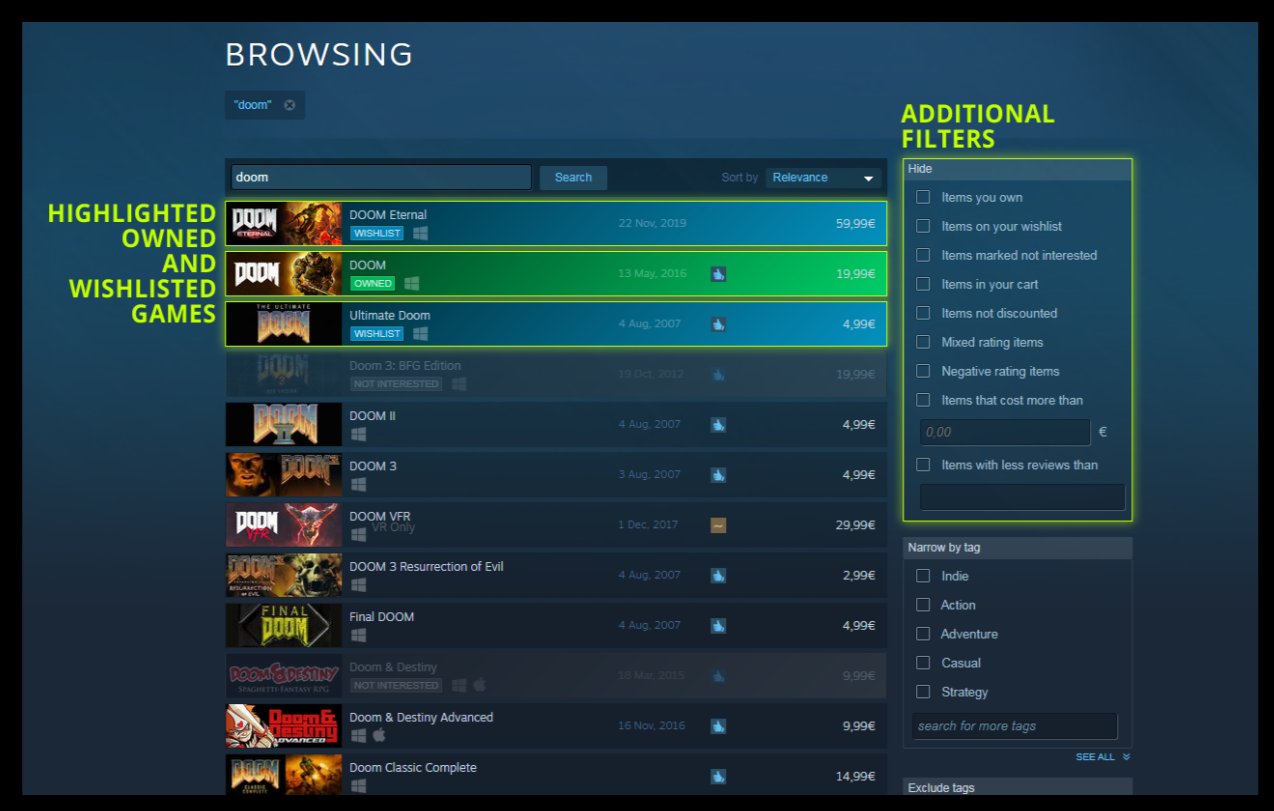Click the search term input field
This screenshot has height=811, width=1274.
[x=381, y=177]
